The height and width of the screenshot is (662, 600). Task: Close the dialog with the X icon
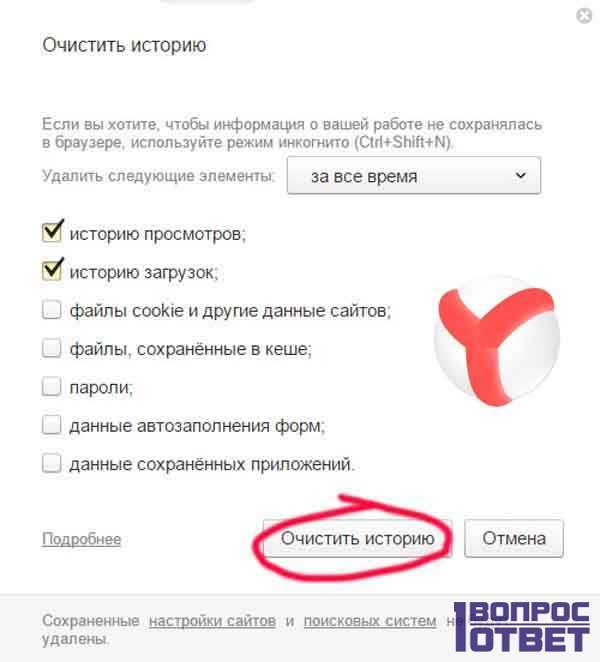point(584,16)
